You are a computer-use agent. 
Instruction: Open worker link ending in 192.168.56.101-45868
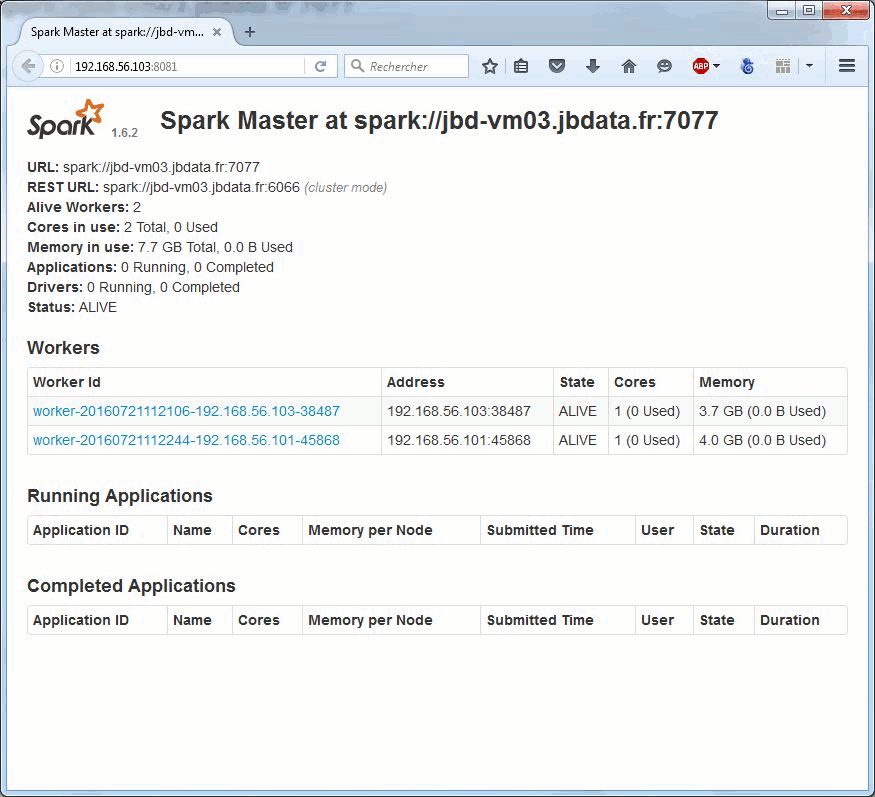(186, 440)
